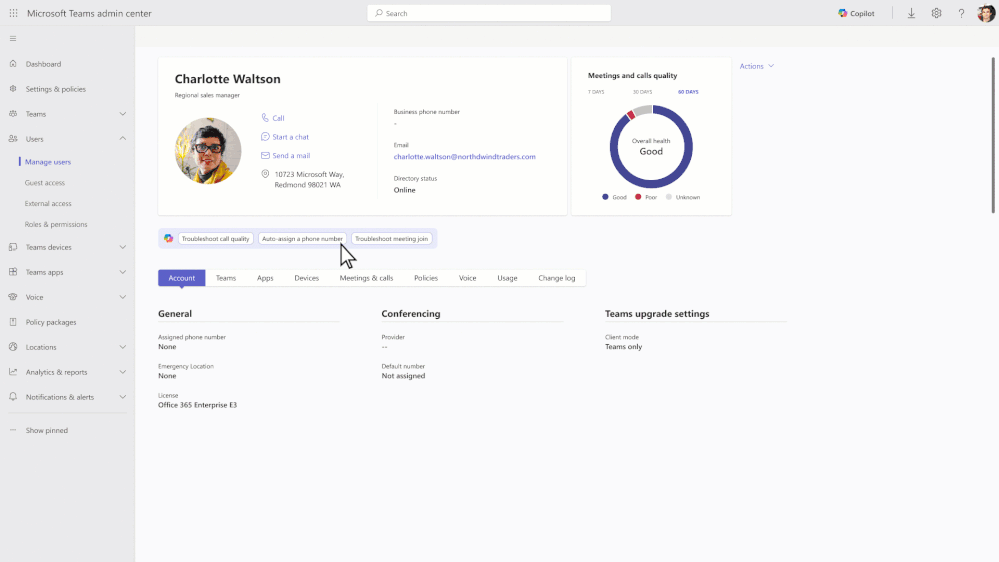Expand the Teams navigation section
The width and height of the screenshot is (999, 562).
(x=122, y=113)
